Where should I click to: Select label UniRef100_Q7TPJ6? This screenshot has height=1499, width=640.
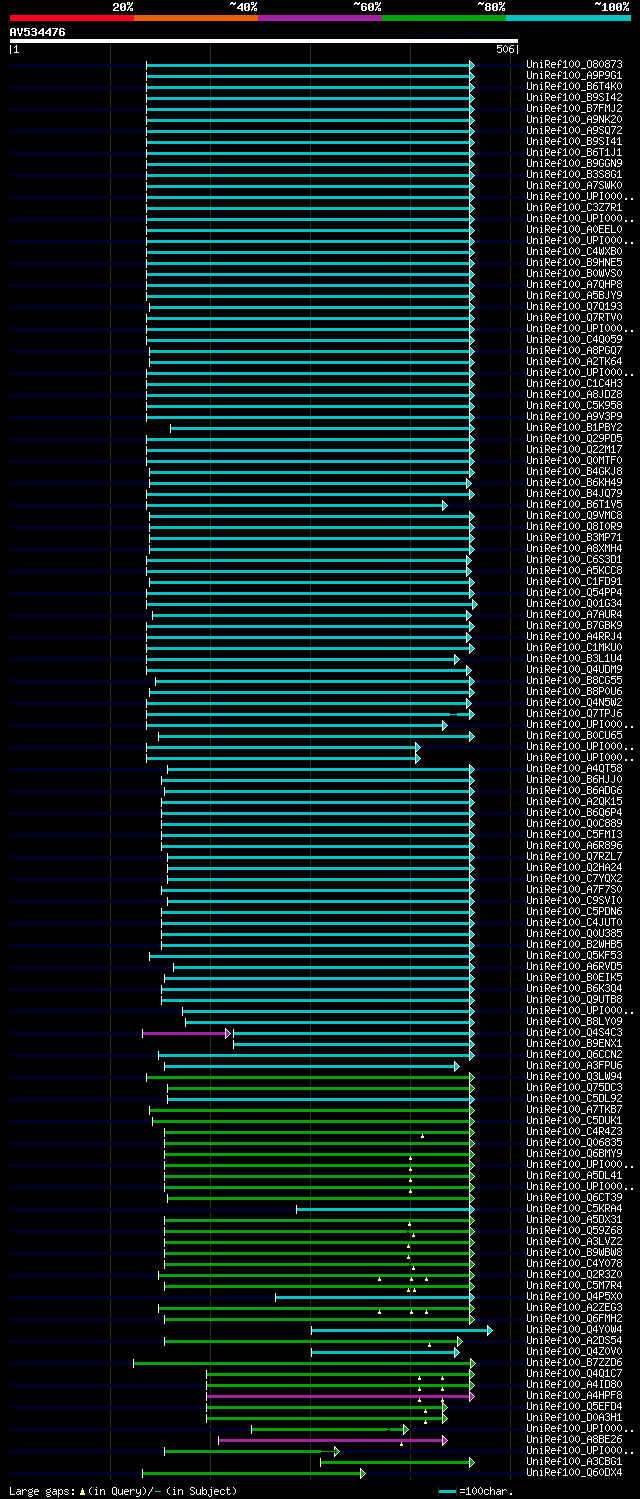[574, 714]
